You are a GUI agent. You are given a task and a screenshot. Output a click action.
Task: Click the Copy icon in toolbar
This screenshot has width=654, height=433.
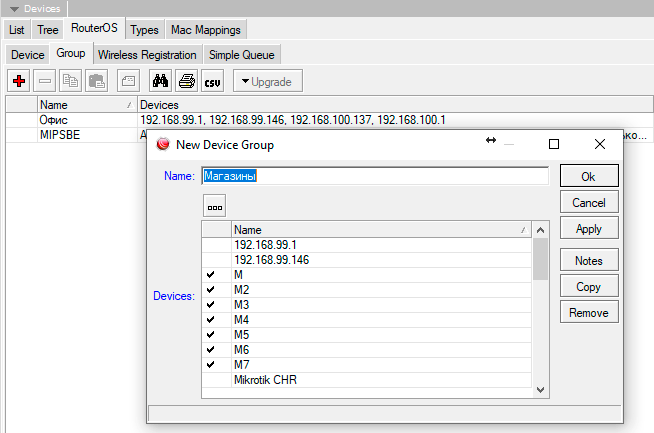pos(71,81)
